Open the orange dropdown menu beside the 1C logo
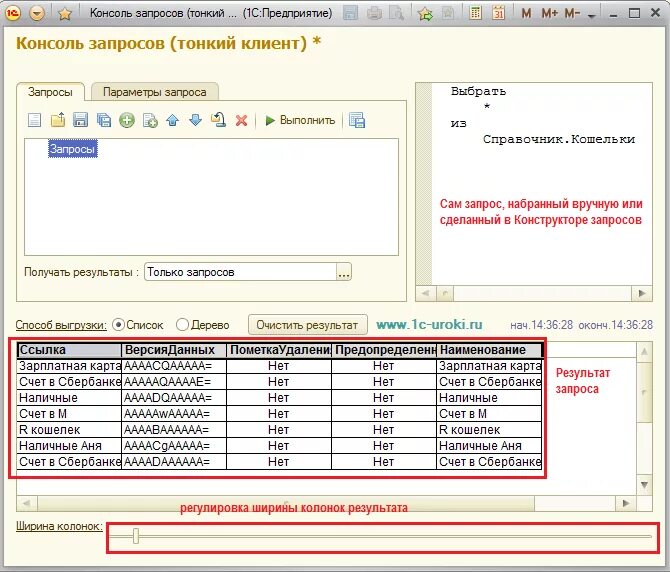The height and width of the screenshot is (572, 670). coord(37,14)
